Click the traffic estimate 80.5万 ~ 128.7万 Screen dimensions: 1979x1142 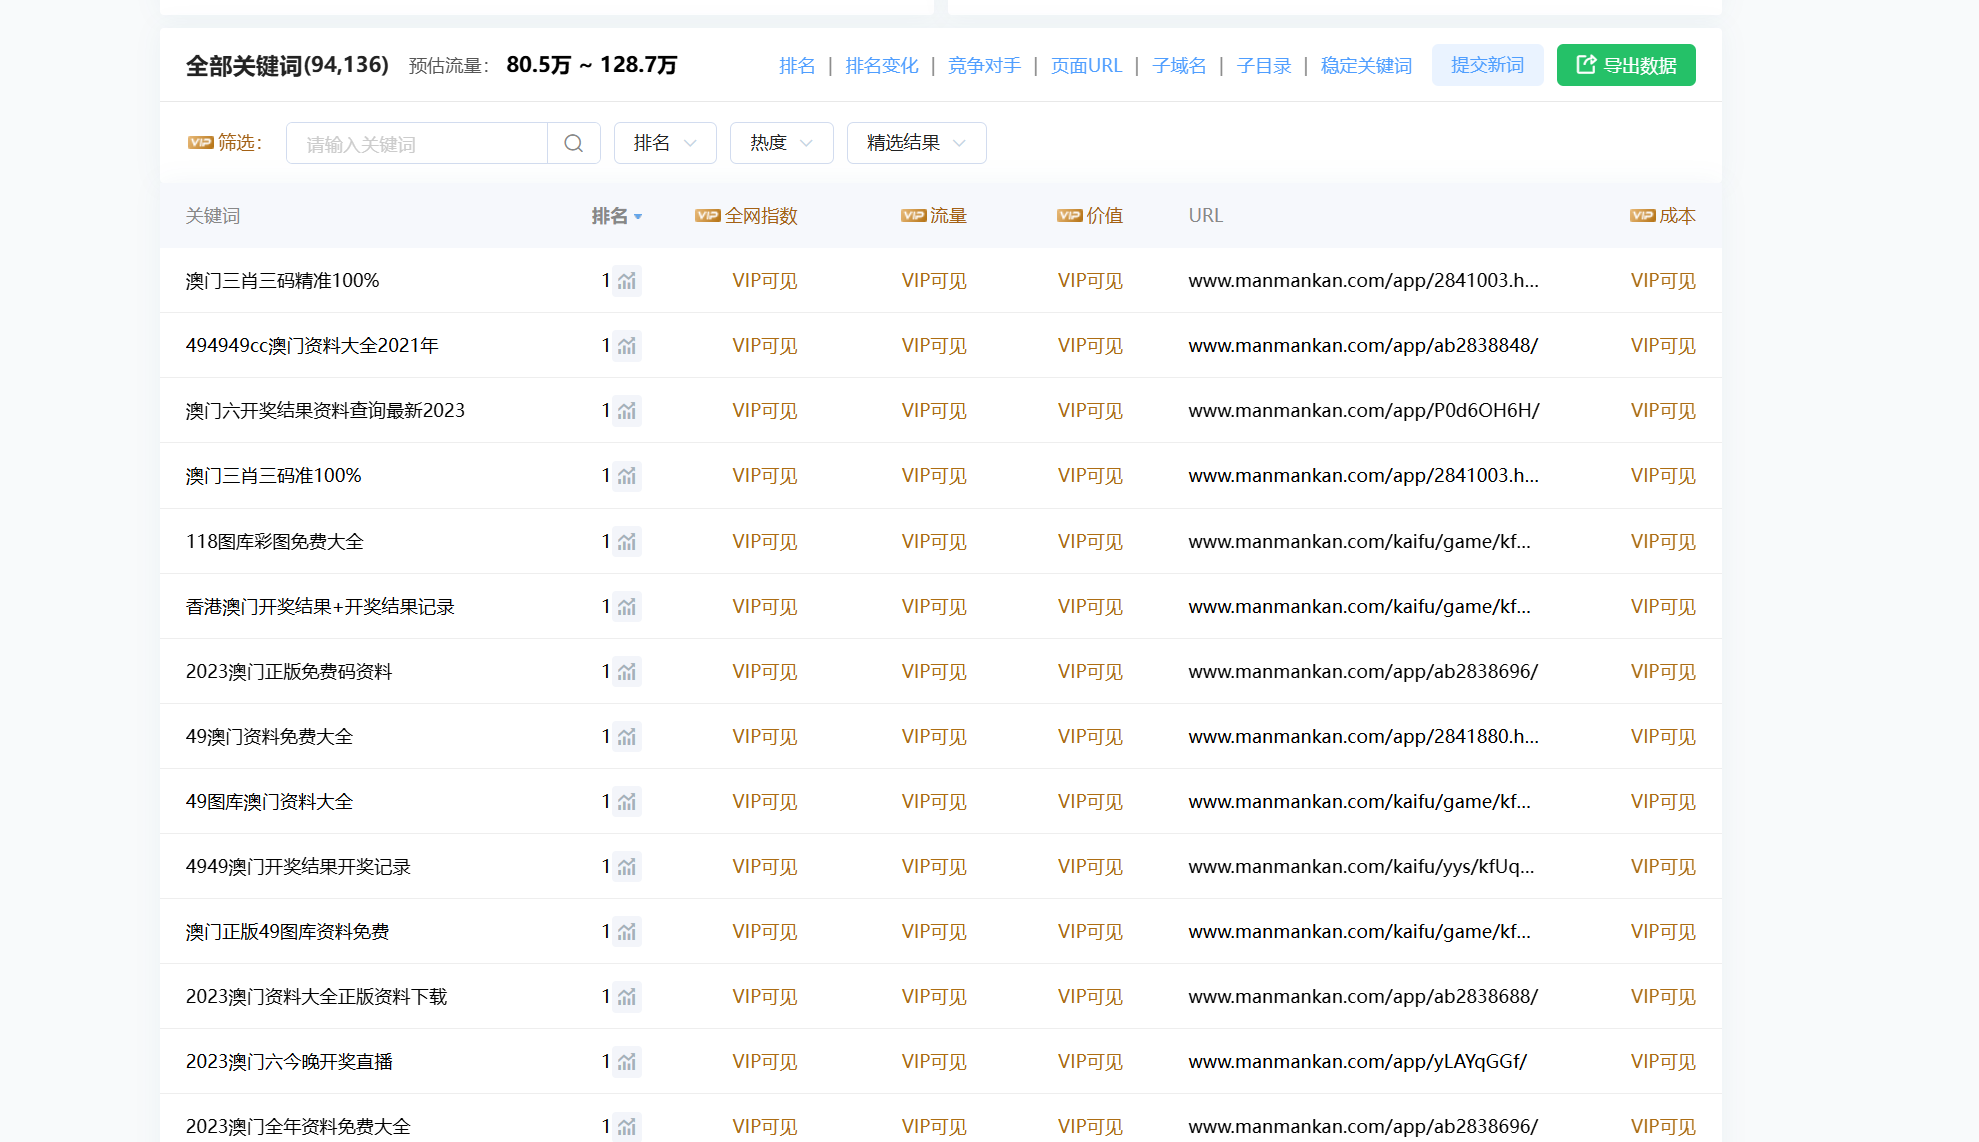click(592, 65)
